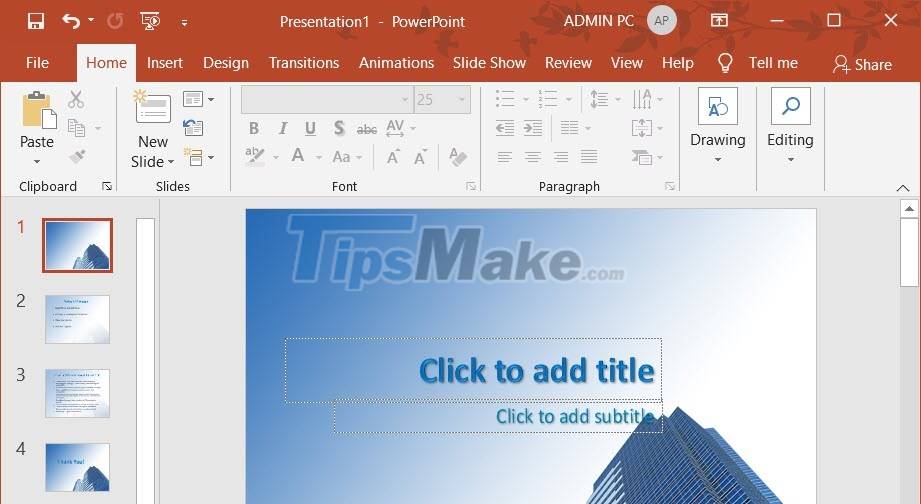Open the Drawing group button
This screenshot has width=921, height=504.
tap(718, 126)
